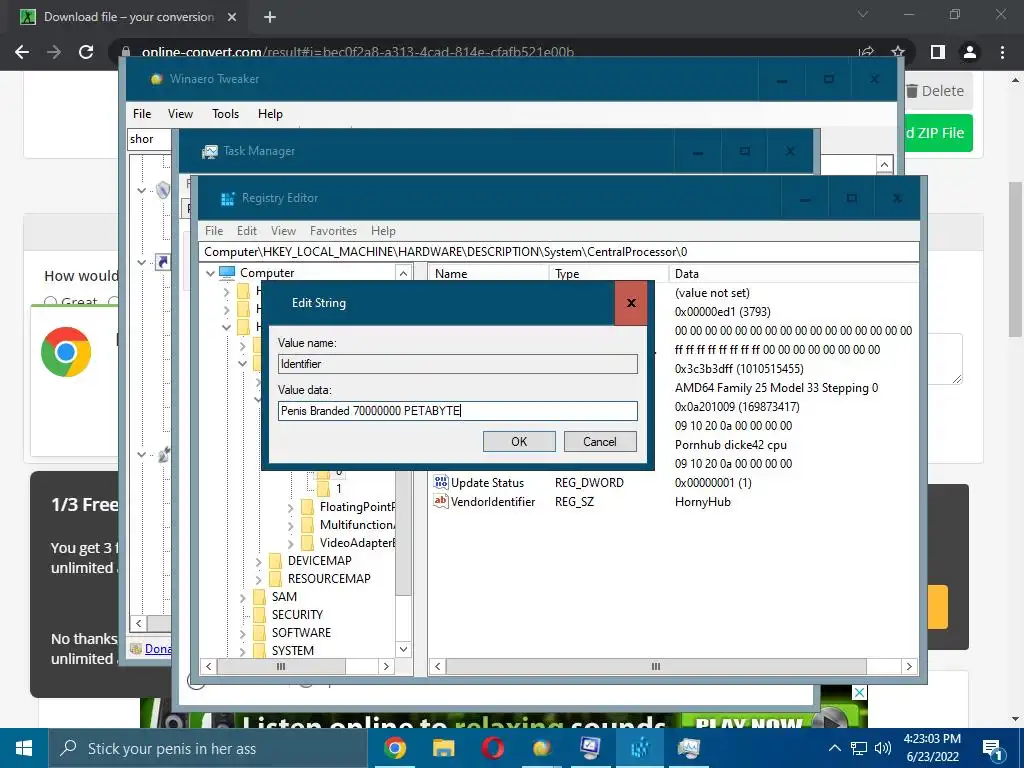Open the Chrome profile menu
1024x768 pixels.
970,52
